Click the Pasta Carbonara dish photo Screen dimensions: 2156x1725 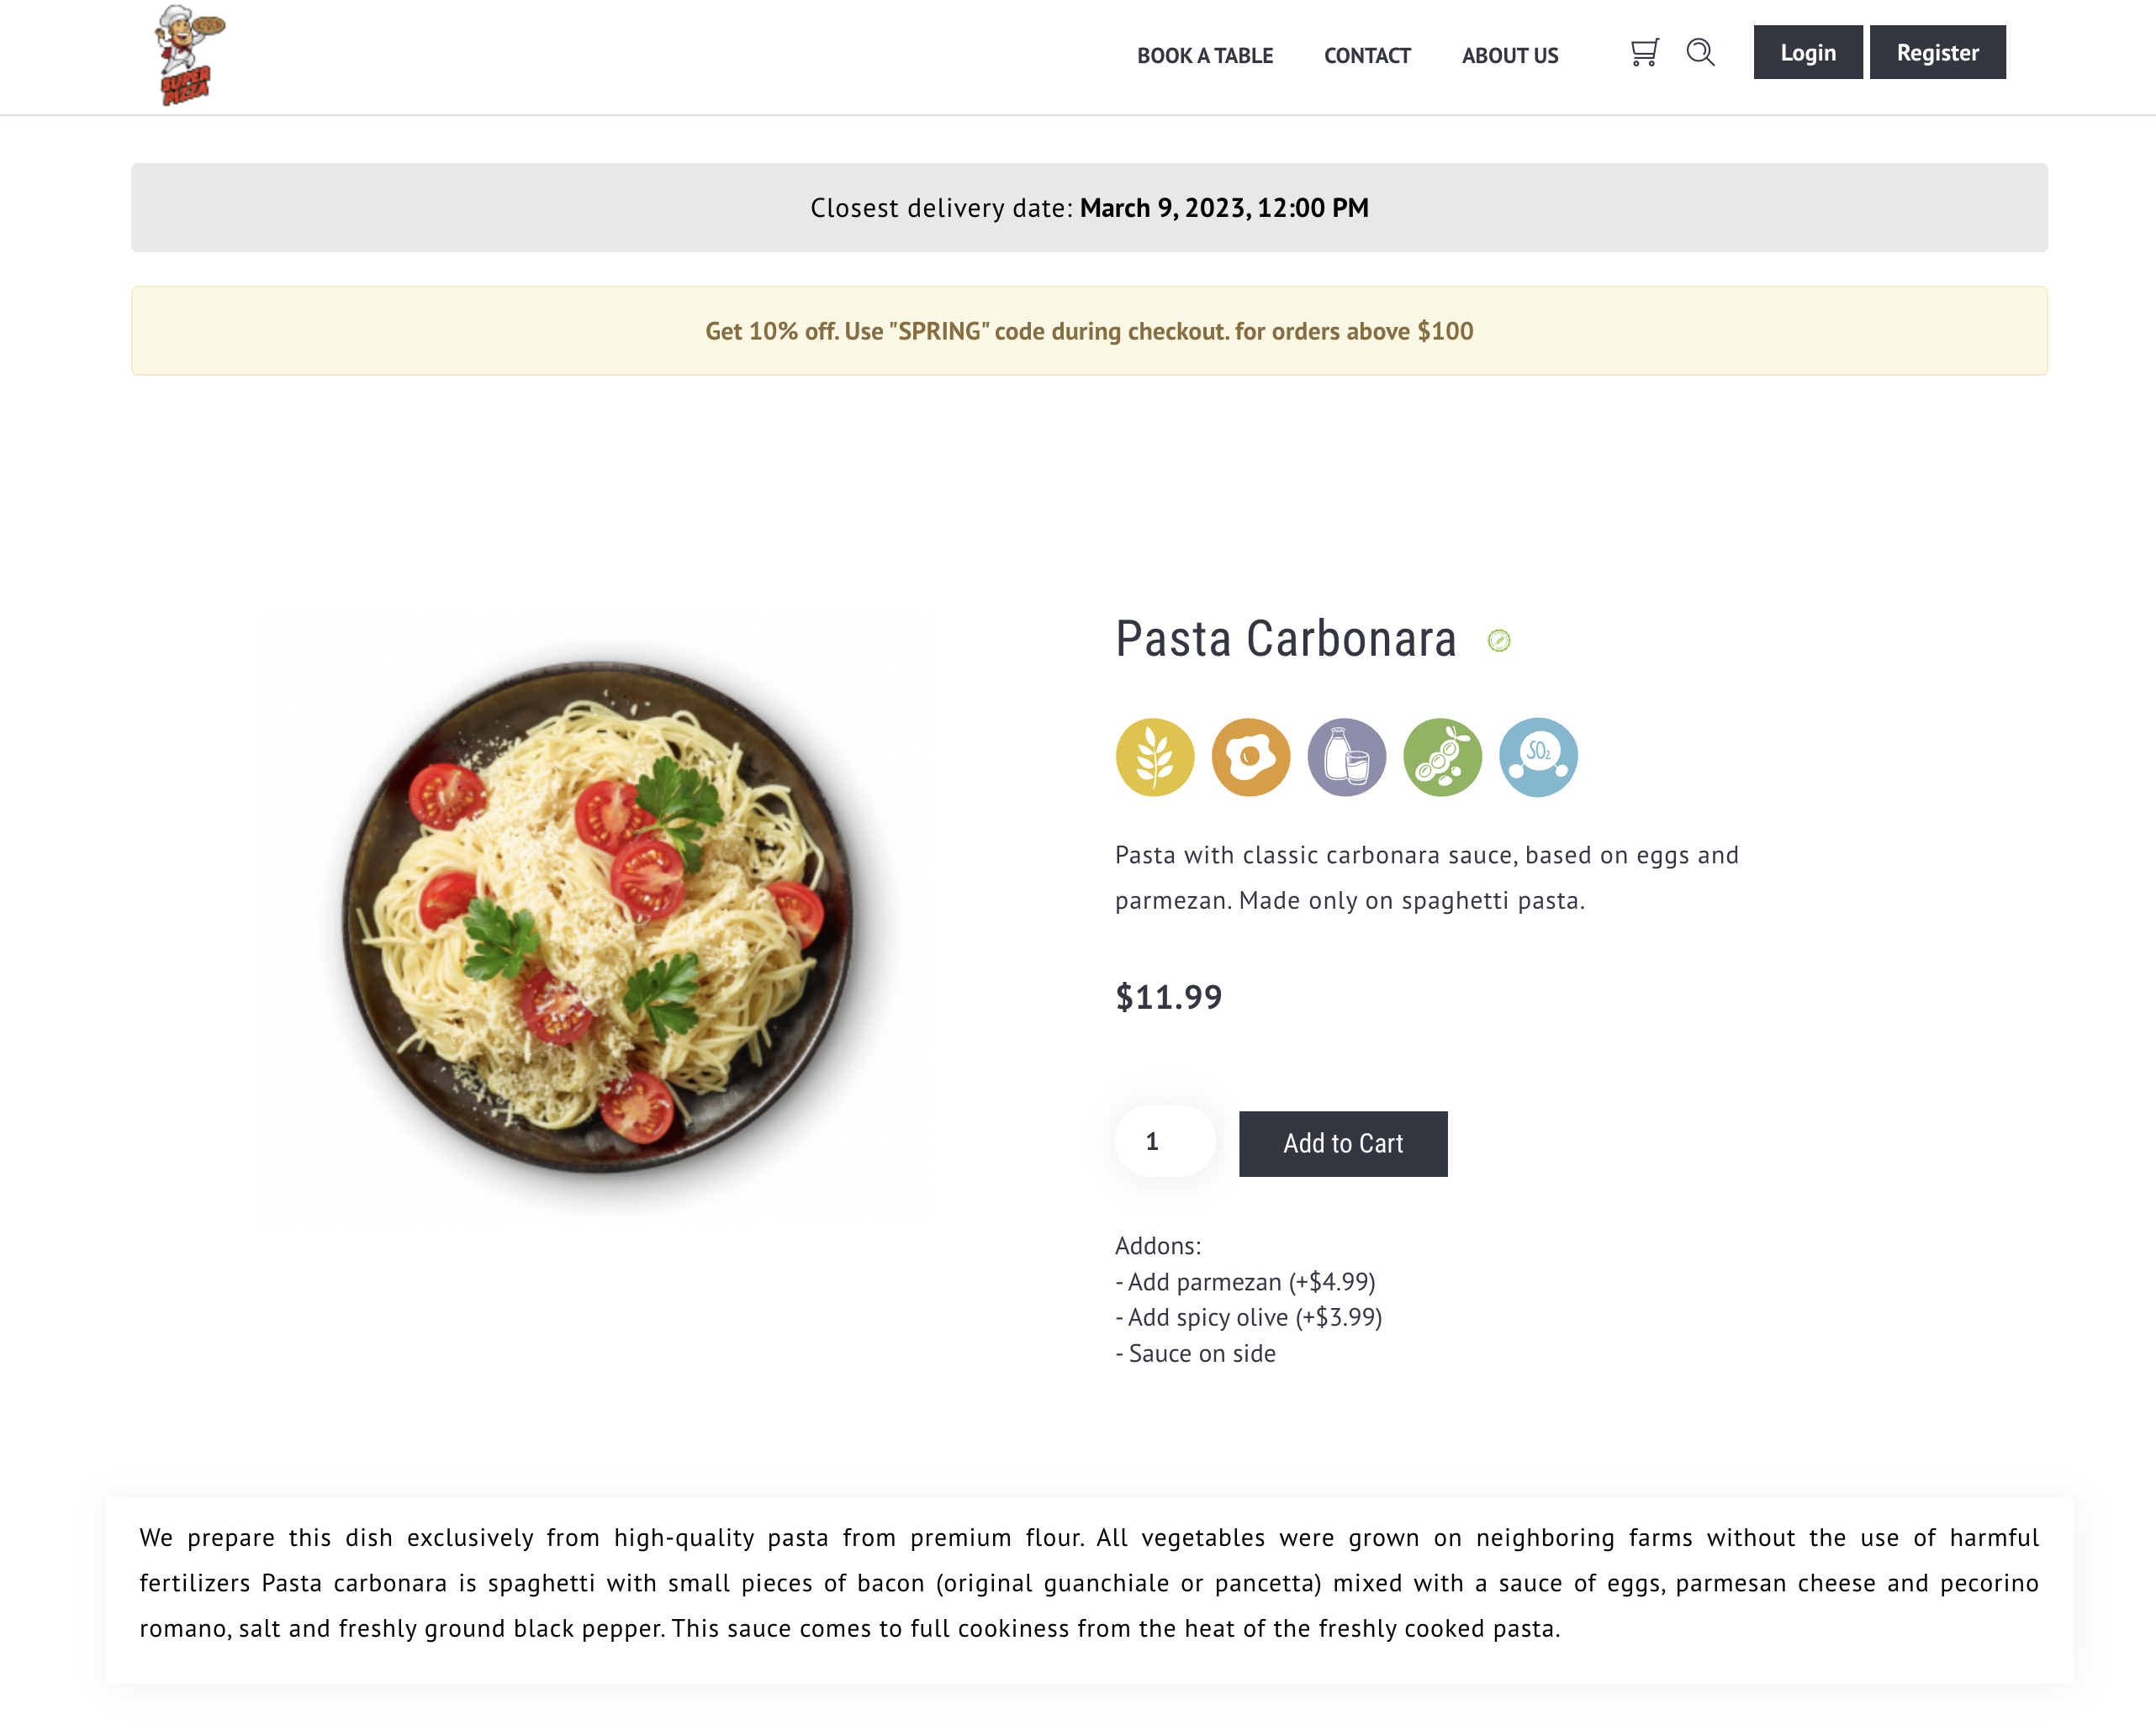[x=598, y=916]
